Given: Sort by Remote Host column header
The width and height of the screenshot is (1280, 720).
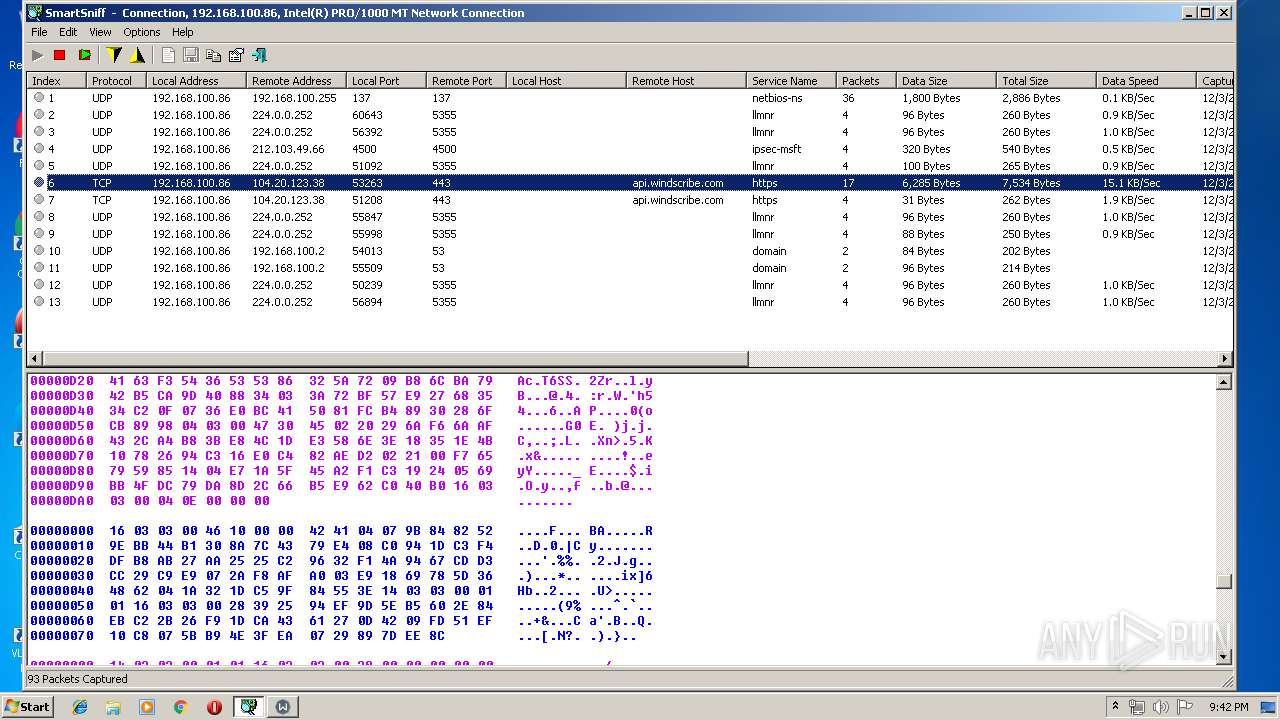Looking at the screenshot, I should coord(686,81).
